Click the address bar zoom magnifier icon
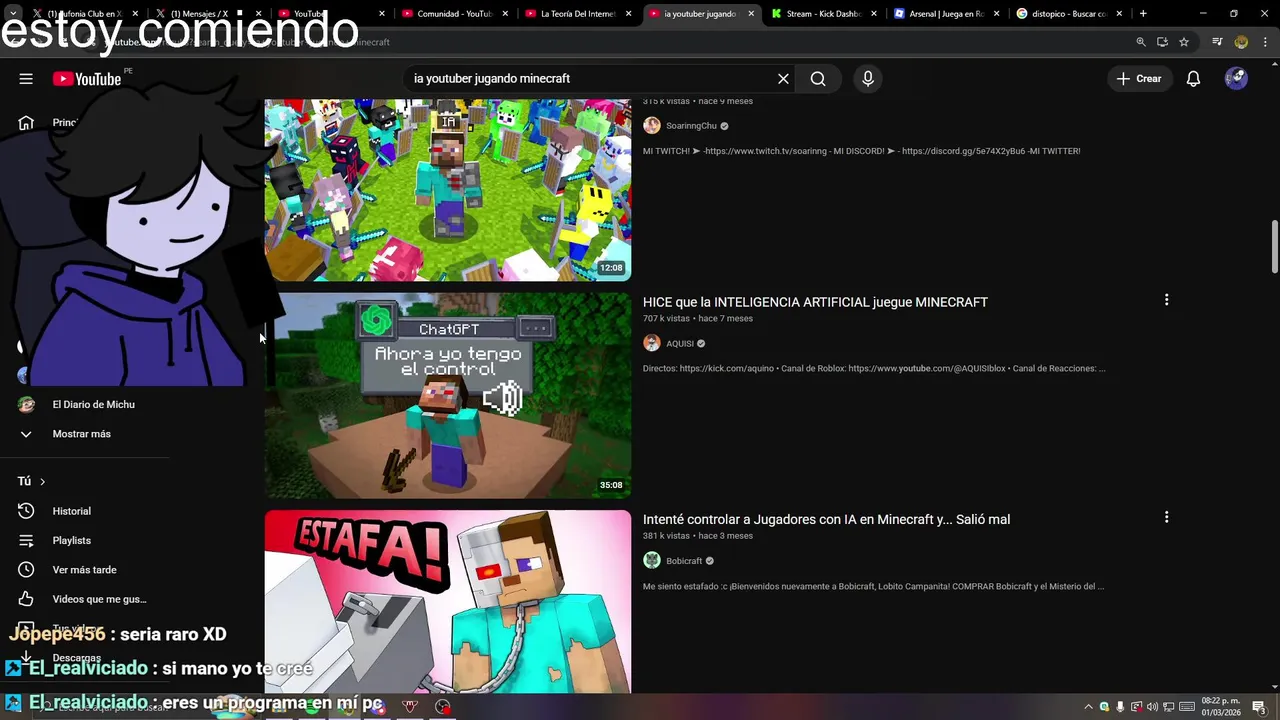Viewport: 1280px width, 720px height. tap(1141, 42)
